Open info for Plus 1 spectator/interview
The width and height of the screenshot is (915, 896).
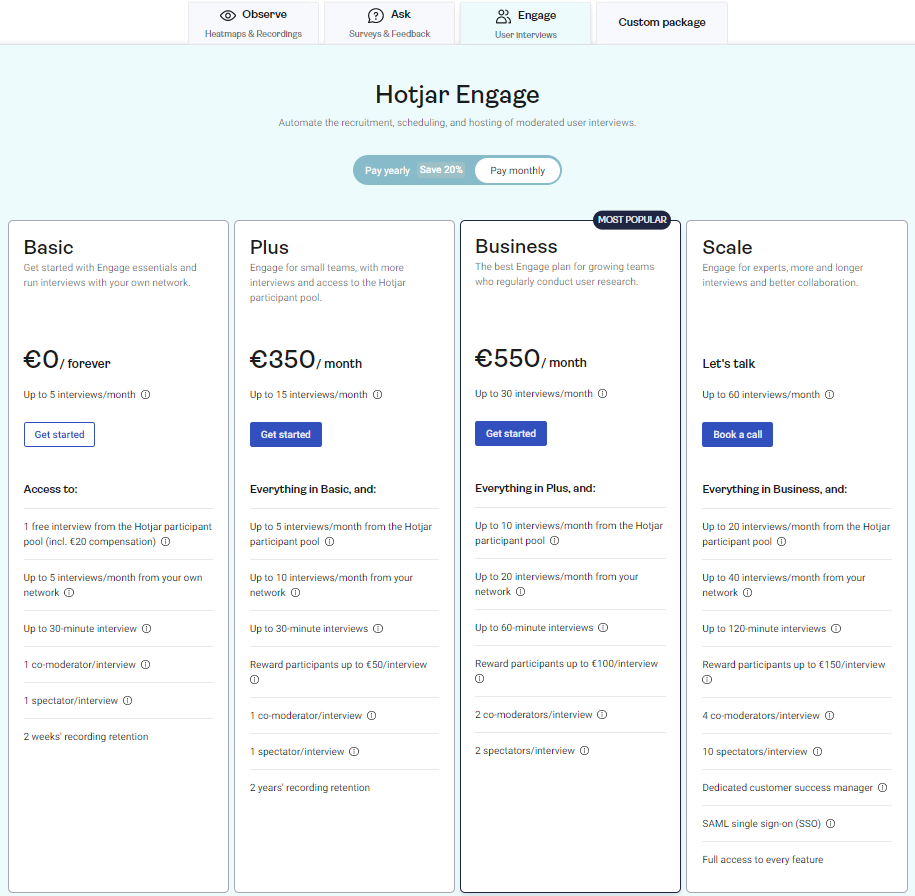point(354,752)
